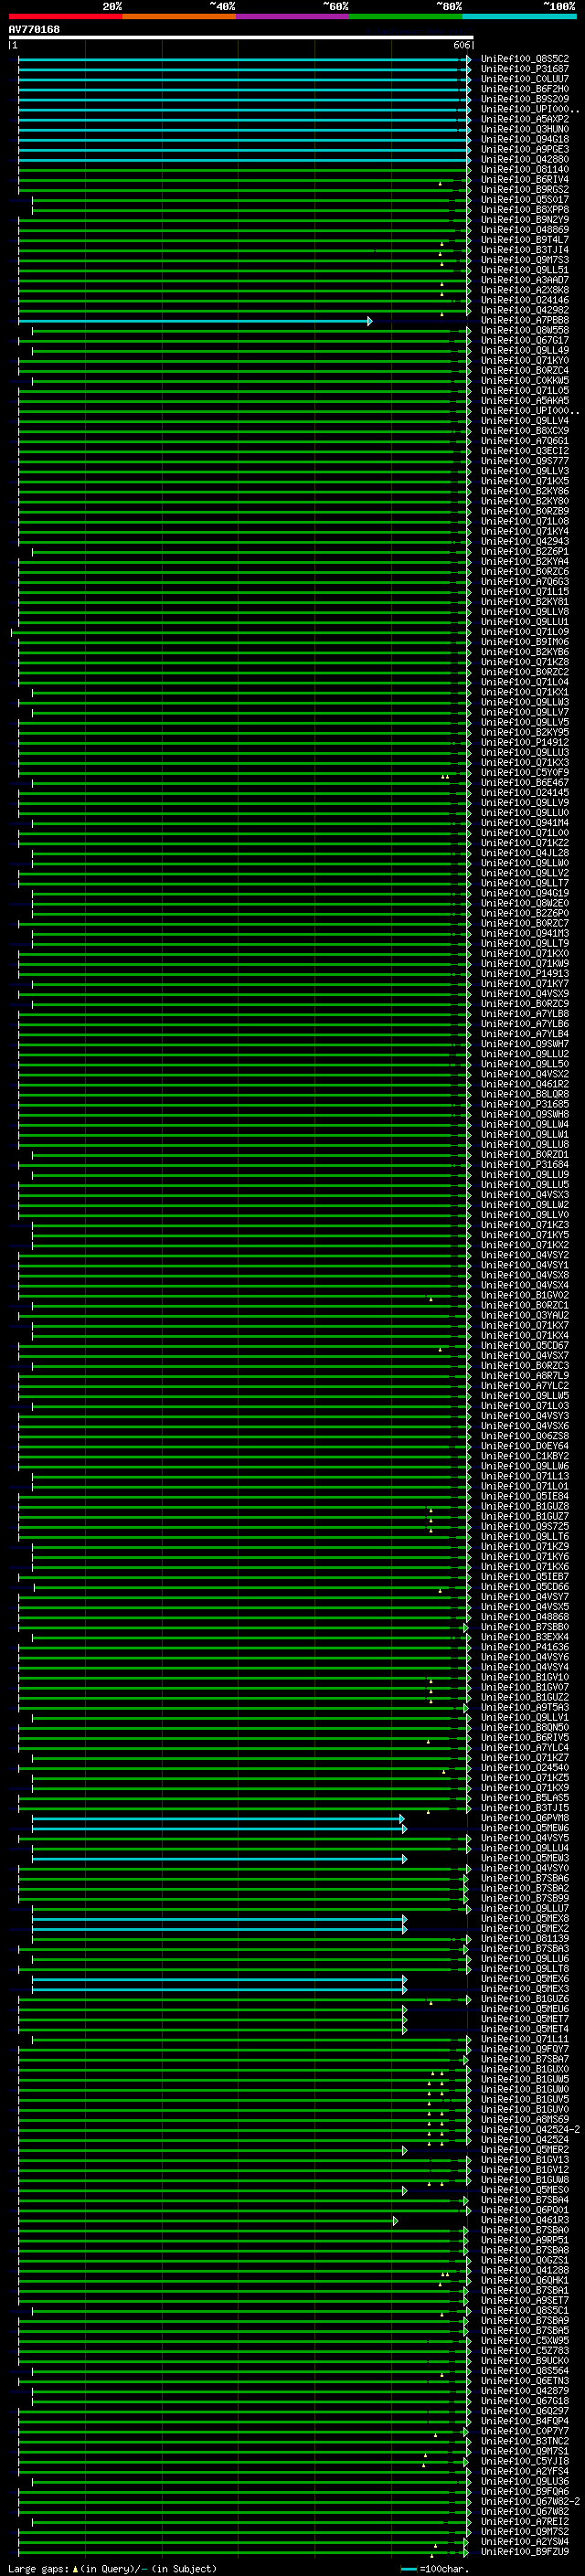Select last hit label UniRef100_B9FZU9
Viewport: 585px width, 2576px height.
524,2550
